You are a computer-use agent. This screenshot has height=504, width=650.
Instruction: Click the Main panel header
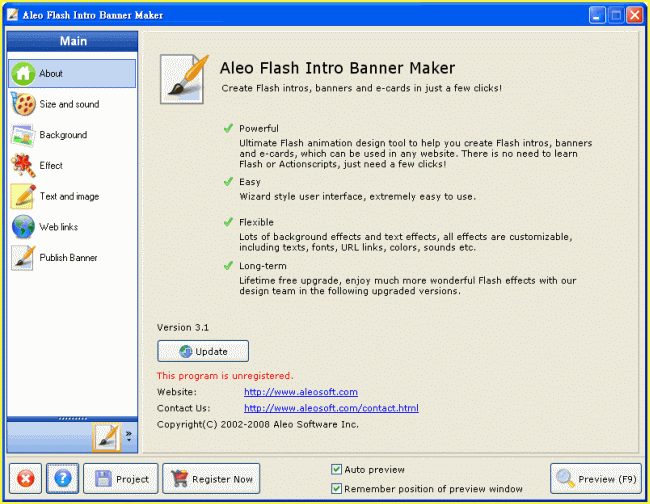click(72, 41)
